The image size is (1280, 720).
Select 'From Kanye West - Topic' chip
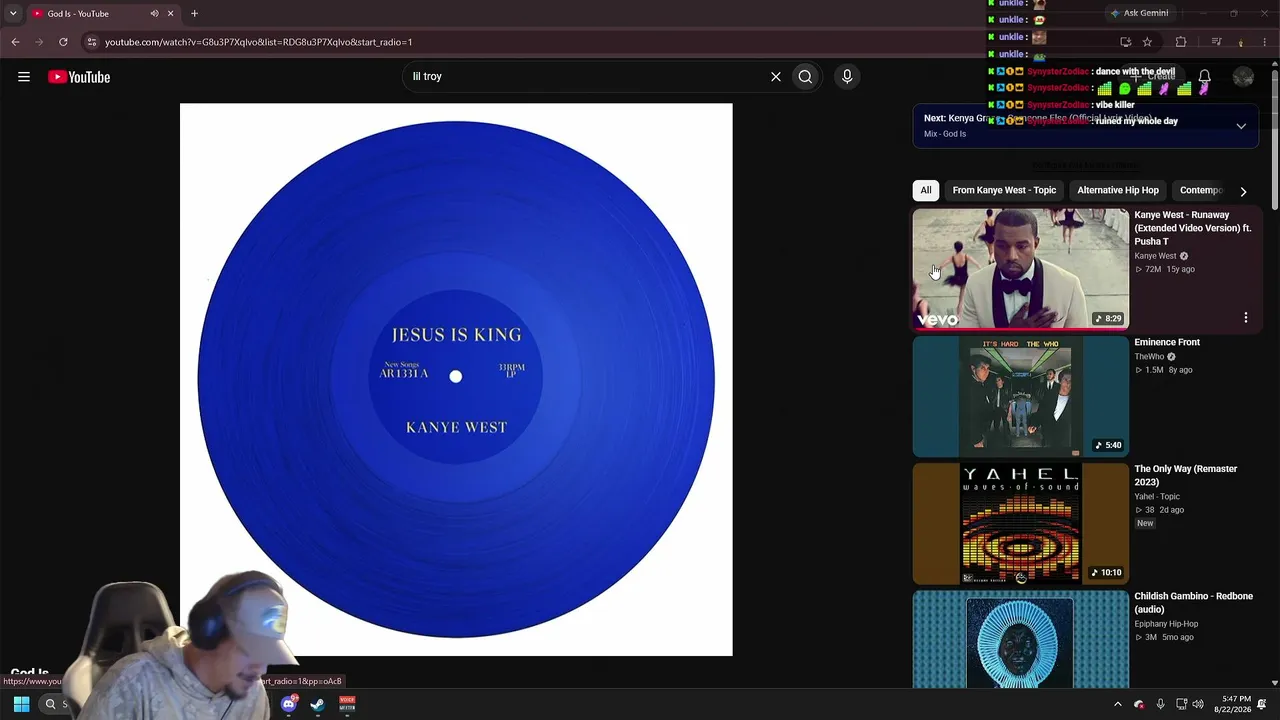(1004, 190)
